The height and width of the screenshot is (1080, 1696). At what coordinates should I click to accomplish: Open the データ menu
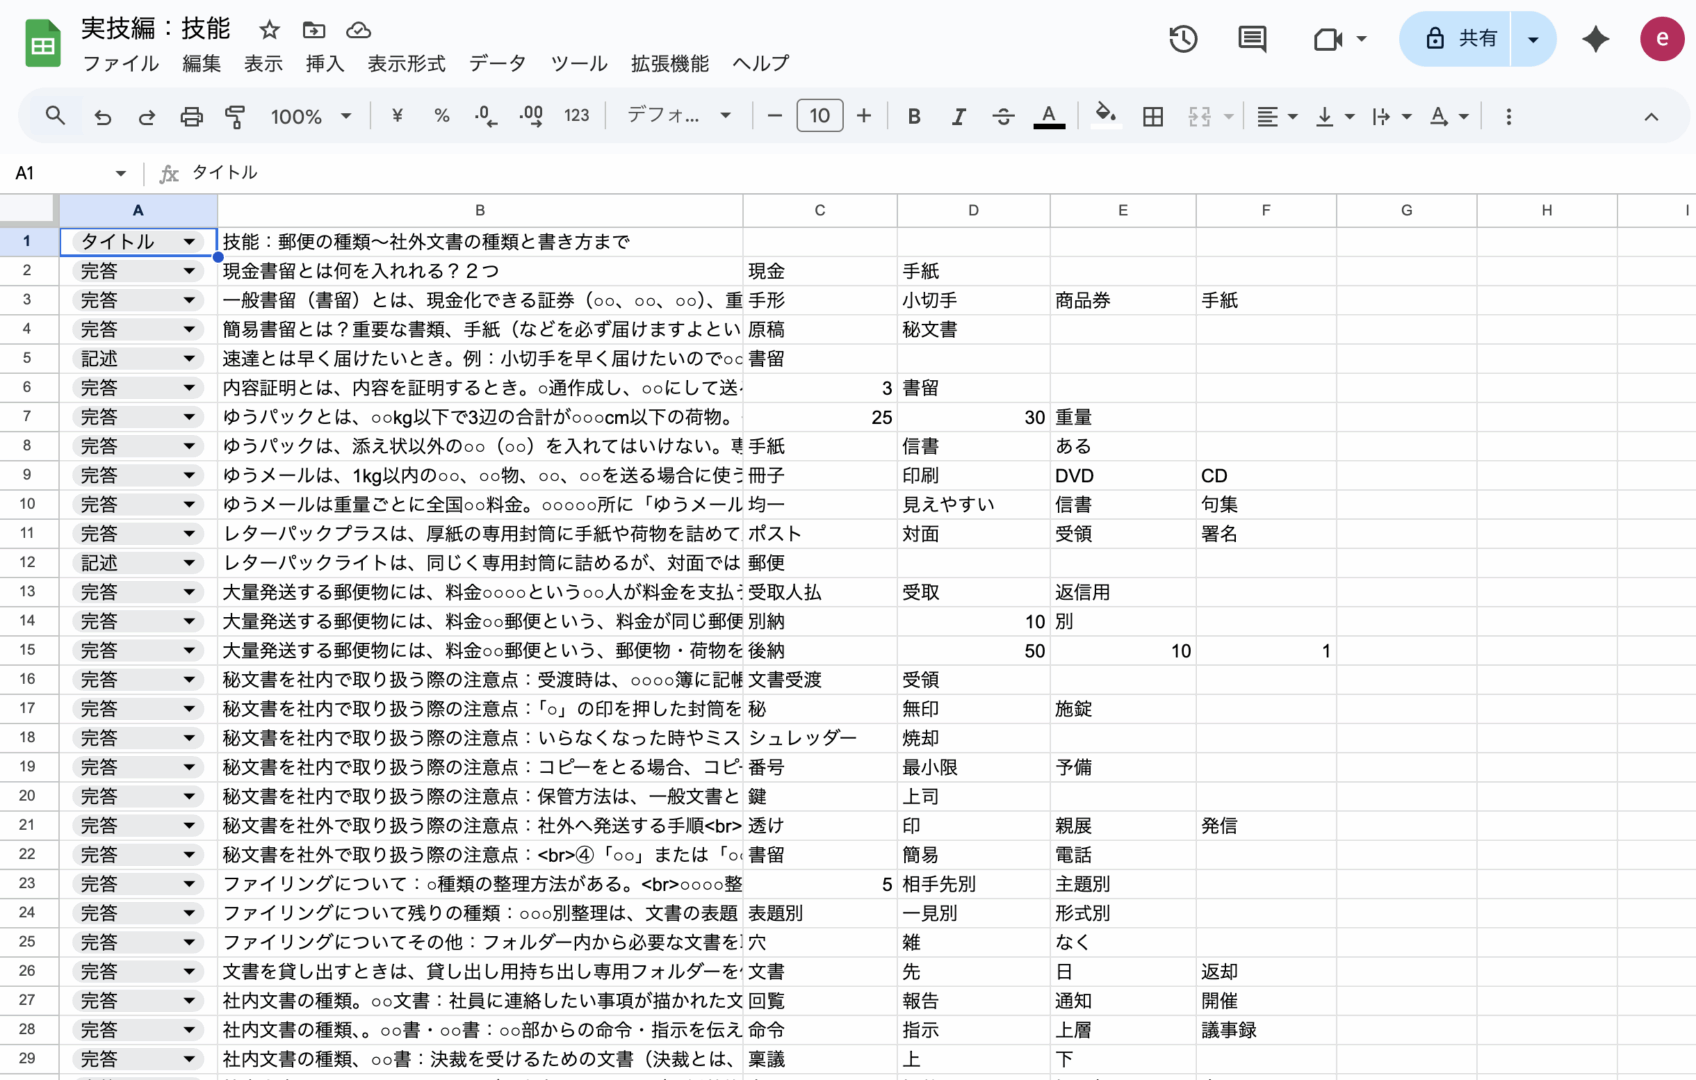click(497, 64)
